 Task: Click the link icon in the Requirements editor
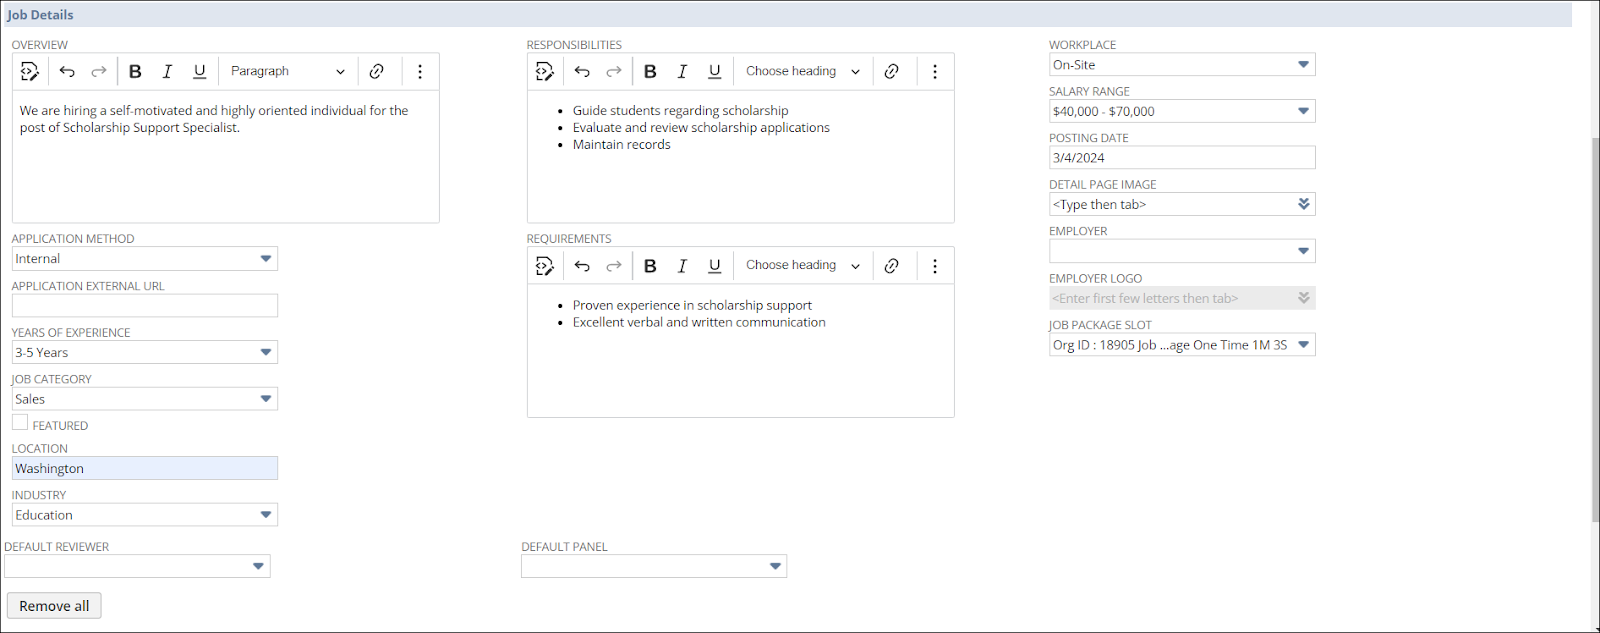(x=891, y=265)
